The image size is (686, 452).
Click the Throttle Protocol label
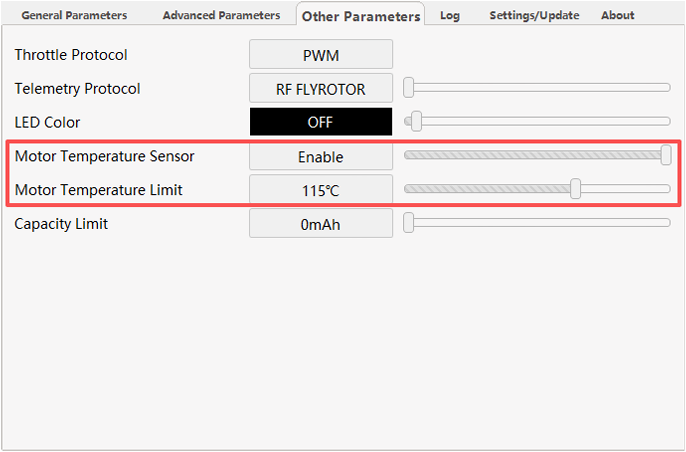71,55
